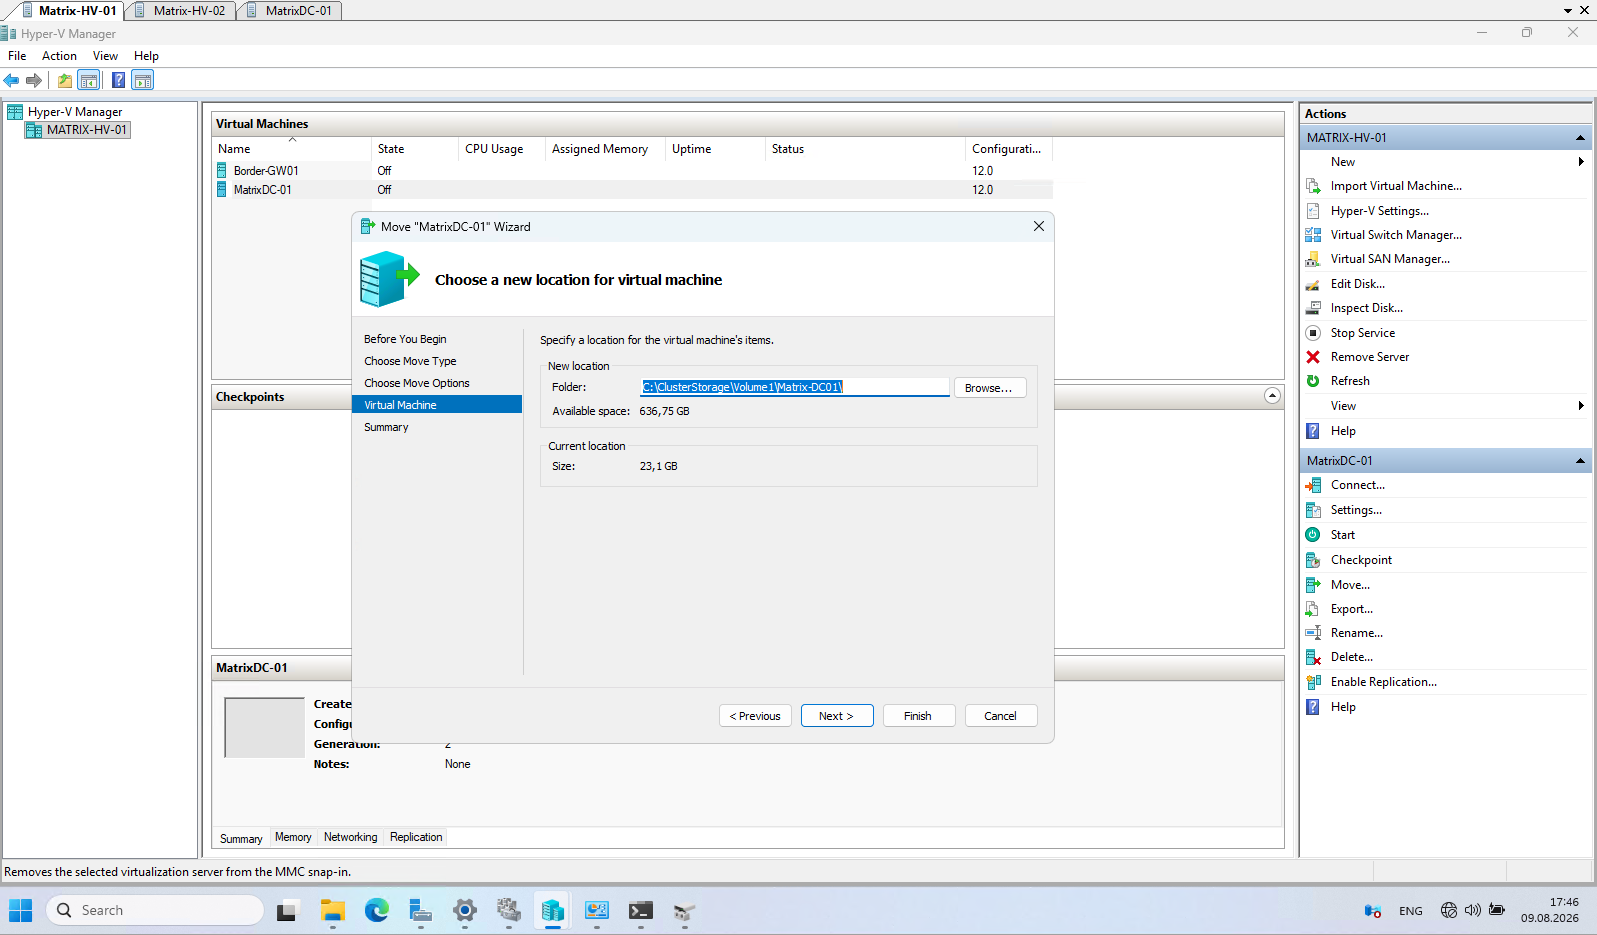Select Before You Begin wizard step
This screenshot has height=935, width=1597.
[x=405, y=339]
